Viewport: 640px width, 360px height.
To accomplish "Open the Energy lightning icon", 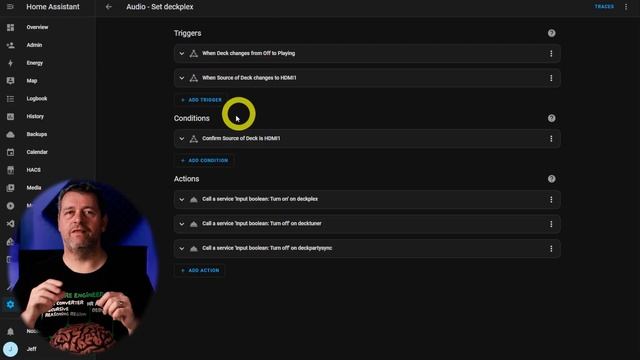I will coord(11,63).
